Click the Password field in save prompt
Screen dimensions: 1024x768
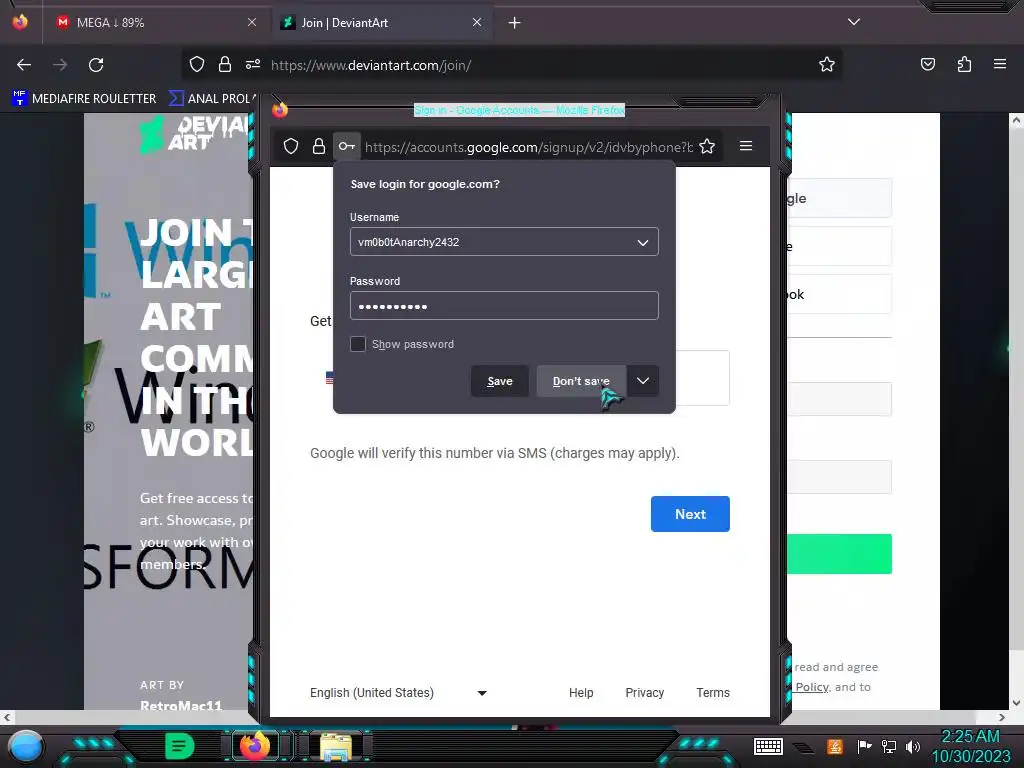click(504, 306)
